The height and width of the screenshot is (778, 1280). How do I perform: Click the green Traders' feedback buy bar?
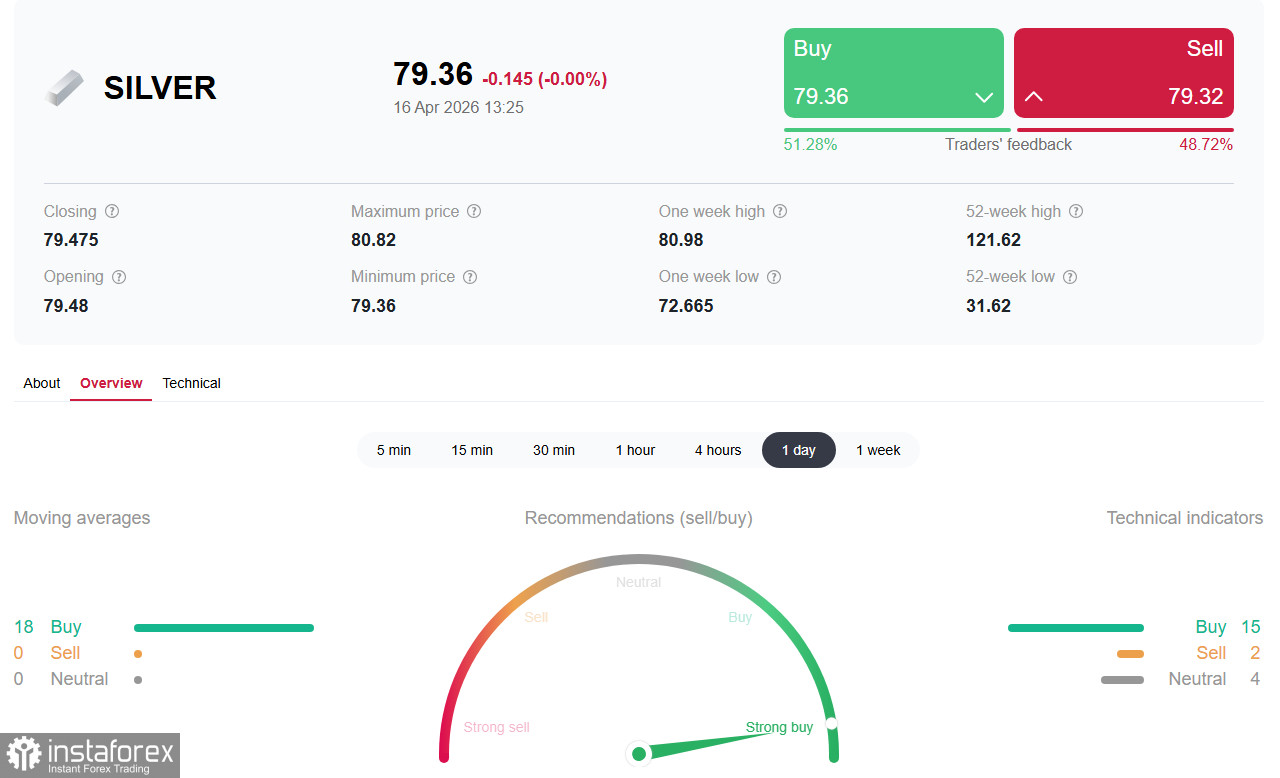click(x=897, y=130)
